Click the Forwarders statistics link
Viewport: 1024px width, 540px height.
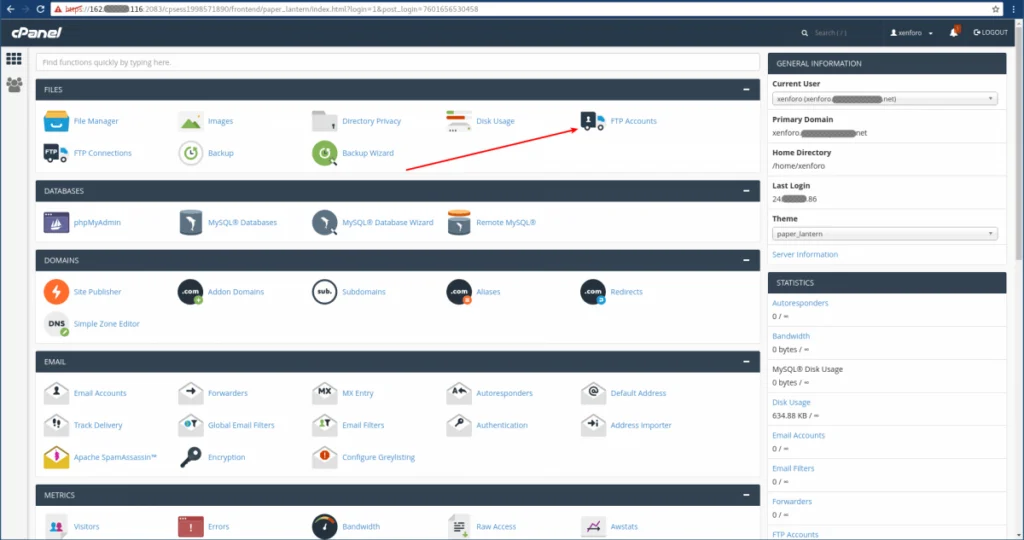pyautogui.click(x=792, y=501)
